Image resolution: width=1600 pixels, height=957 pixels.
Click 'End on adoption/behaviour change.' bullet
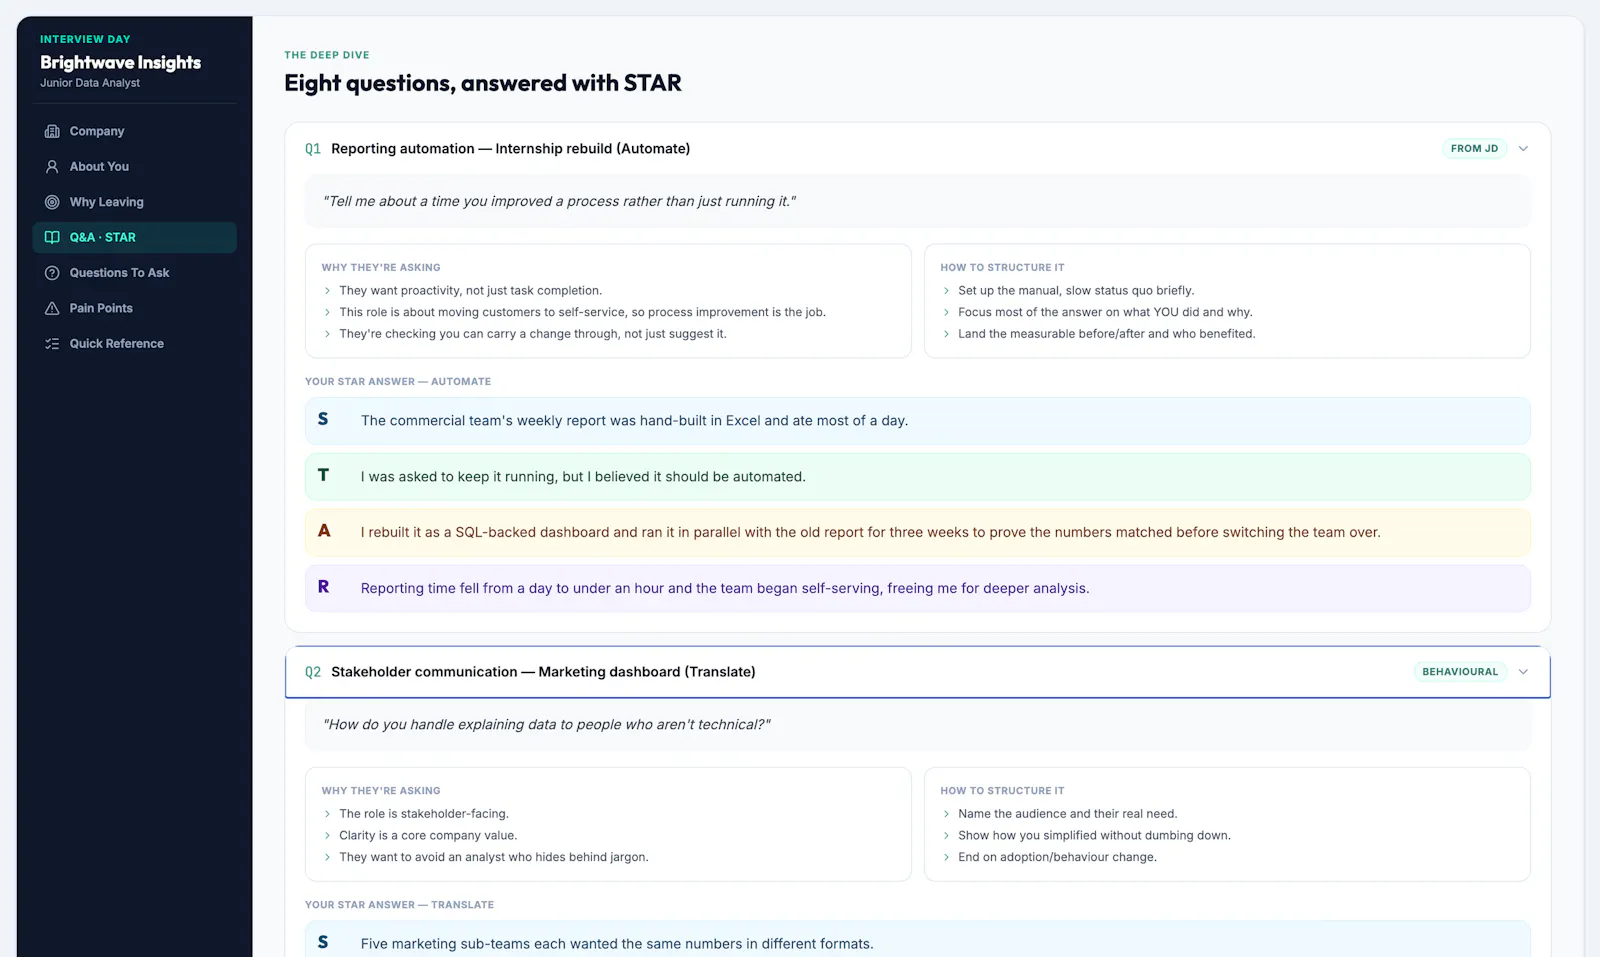[x=1057, y=857]
